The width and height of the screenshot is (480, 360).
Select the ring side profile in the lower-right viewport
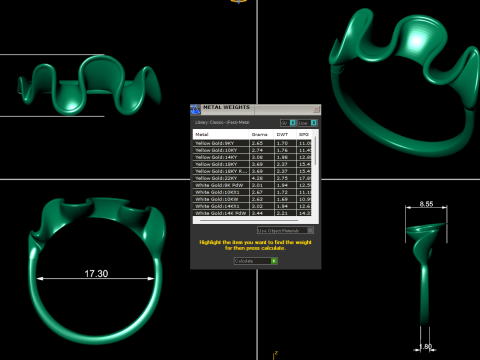point(425,273)
